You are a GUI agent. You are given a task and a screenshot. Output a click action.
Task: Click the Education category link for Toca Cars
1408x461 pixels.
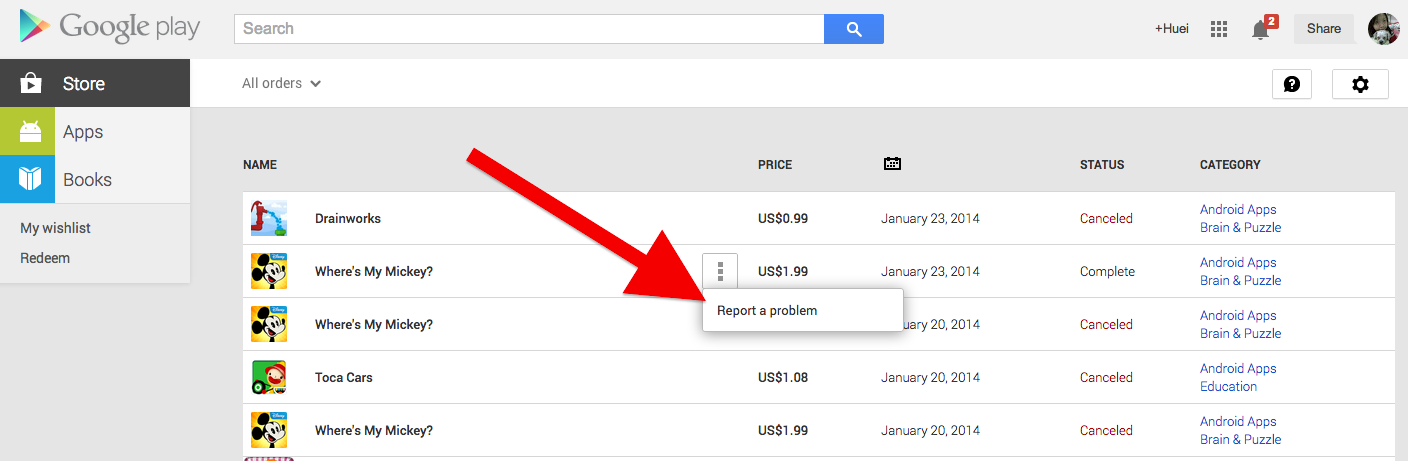(x=1228, y=386)
